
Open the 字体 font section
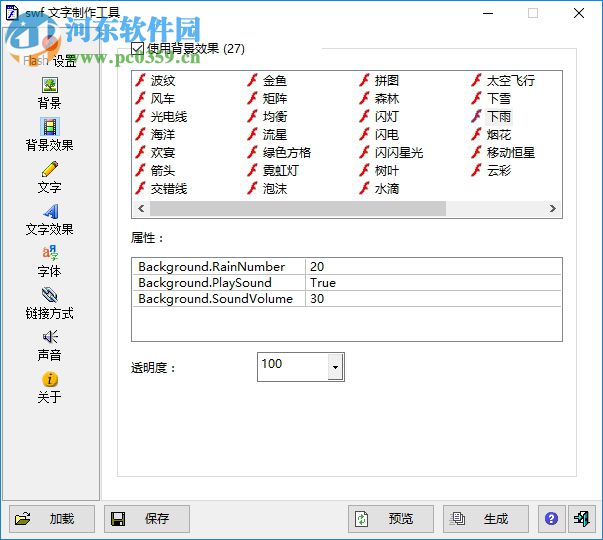(50, 262)
